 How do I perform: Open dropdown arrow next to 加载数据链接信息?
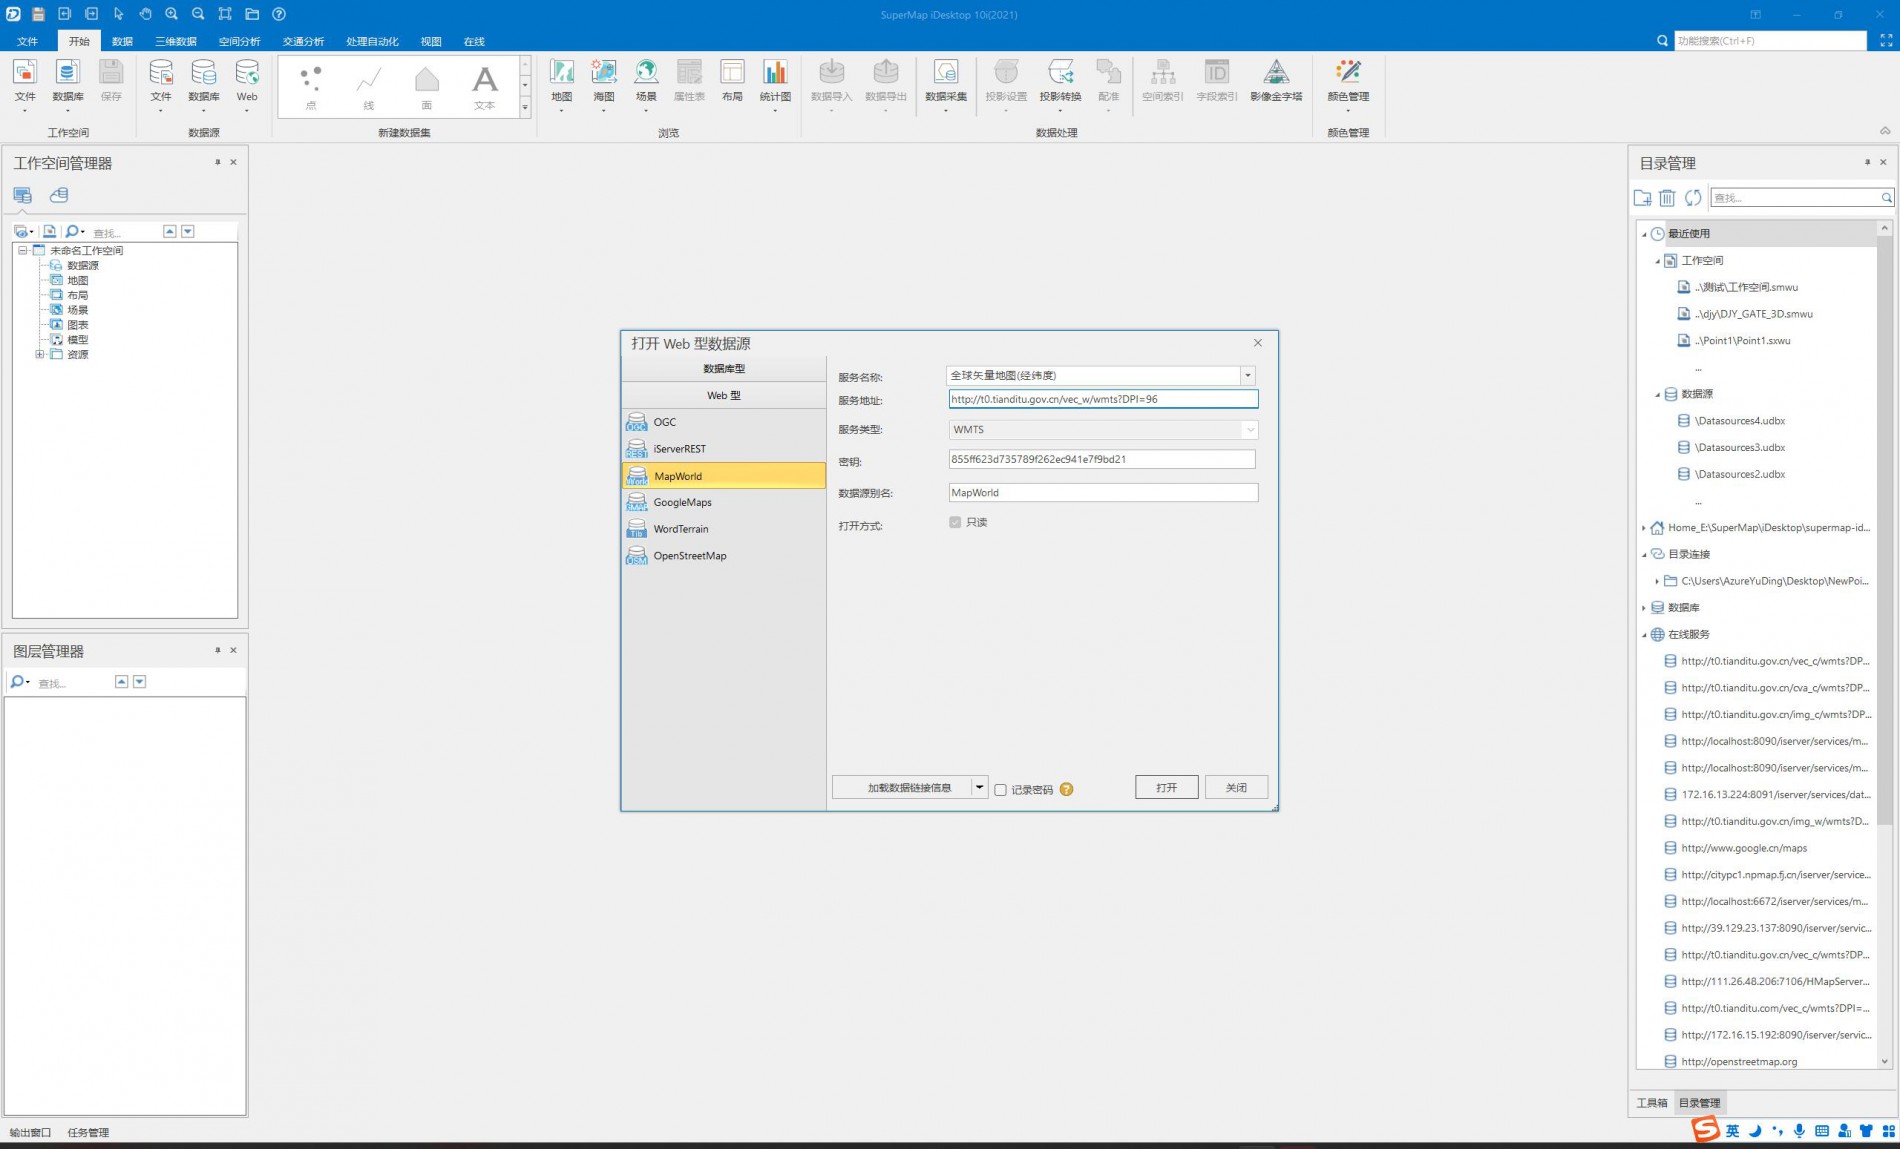(980, 787)
